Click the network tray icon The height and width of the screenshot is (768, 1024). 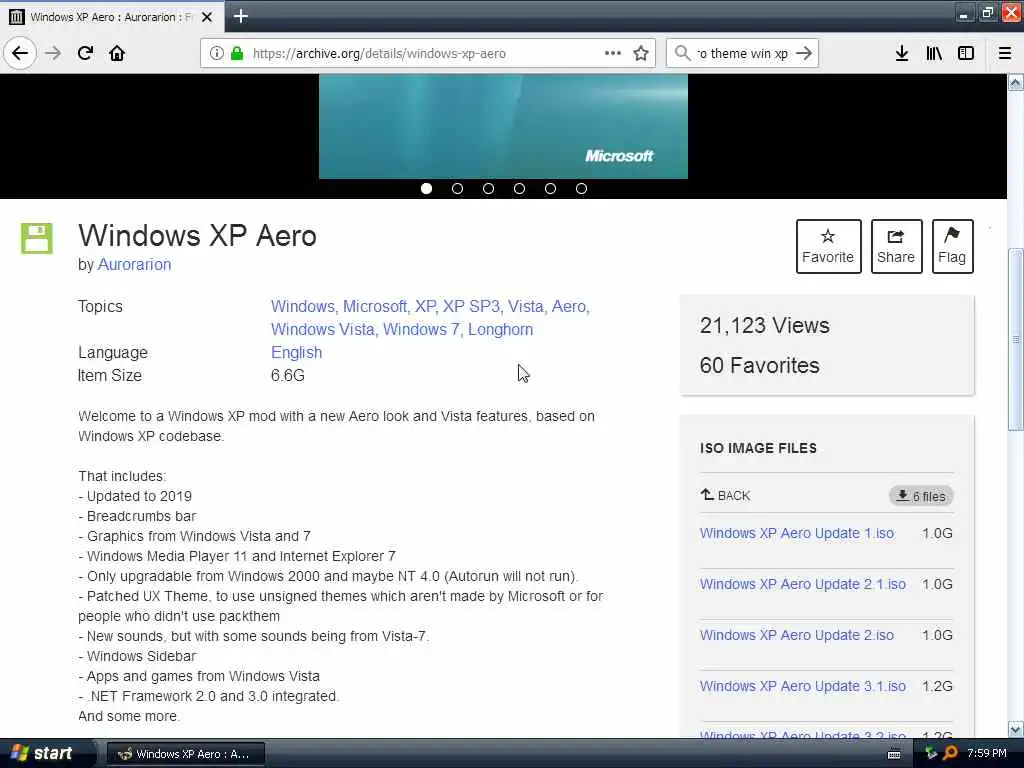[x=931, y=754]
